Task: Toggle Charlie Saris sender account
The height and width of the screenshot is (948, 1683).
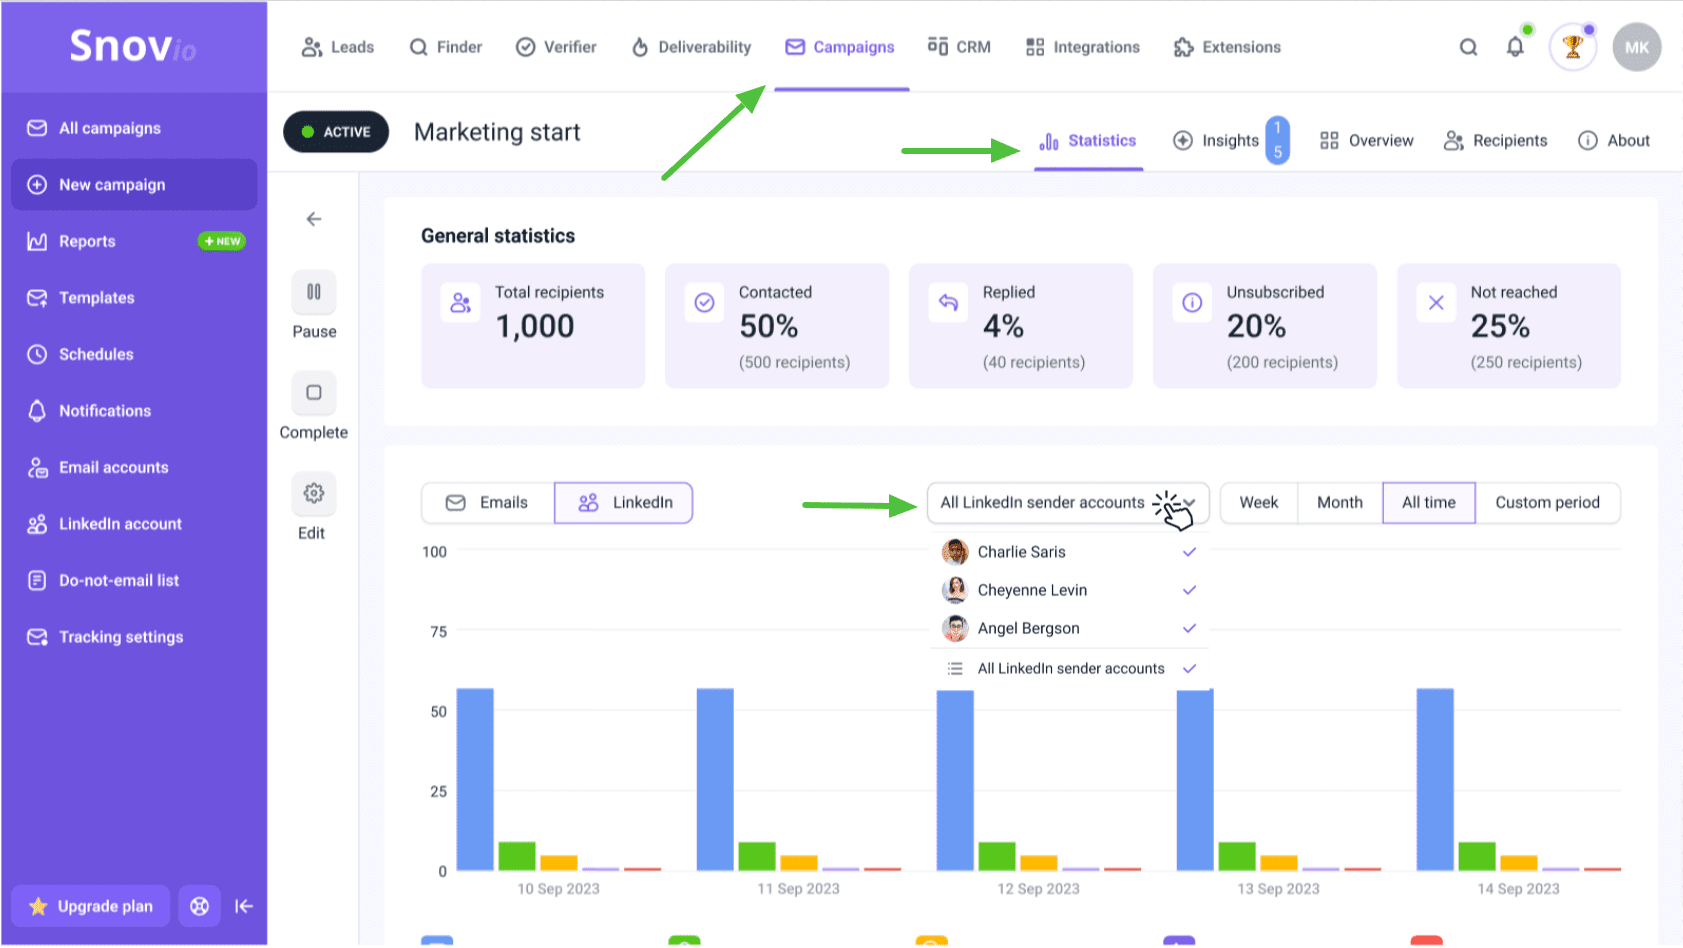Action: point(1069,552)
